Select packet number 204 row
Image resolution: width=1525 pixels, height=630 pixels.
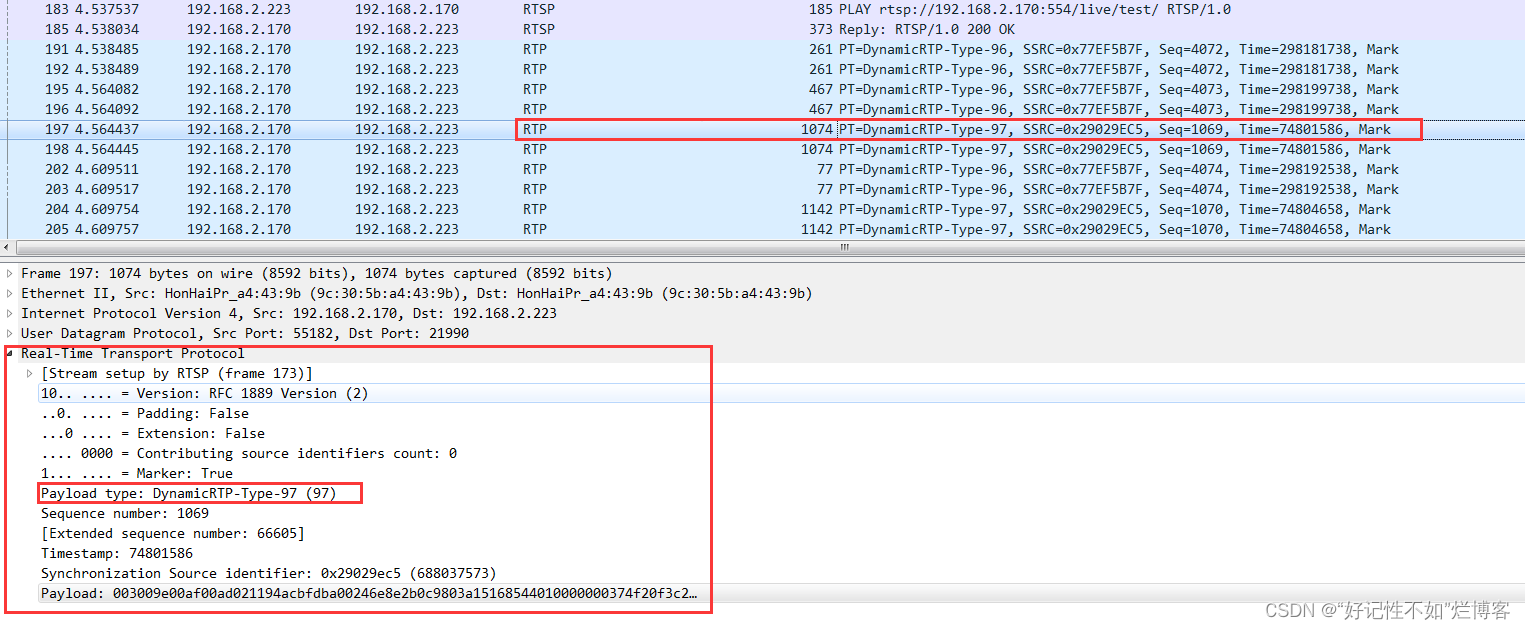[762, 209]
